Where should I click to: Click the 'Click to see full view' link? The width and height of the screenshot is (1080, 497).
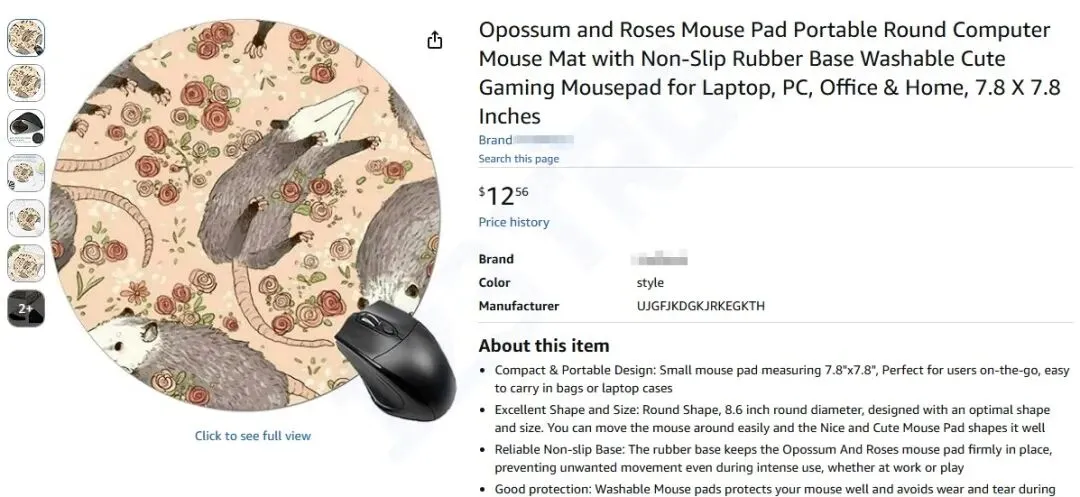click(253, 436)
